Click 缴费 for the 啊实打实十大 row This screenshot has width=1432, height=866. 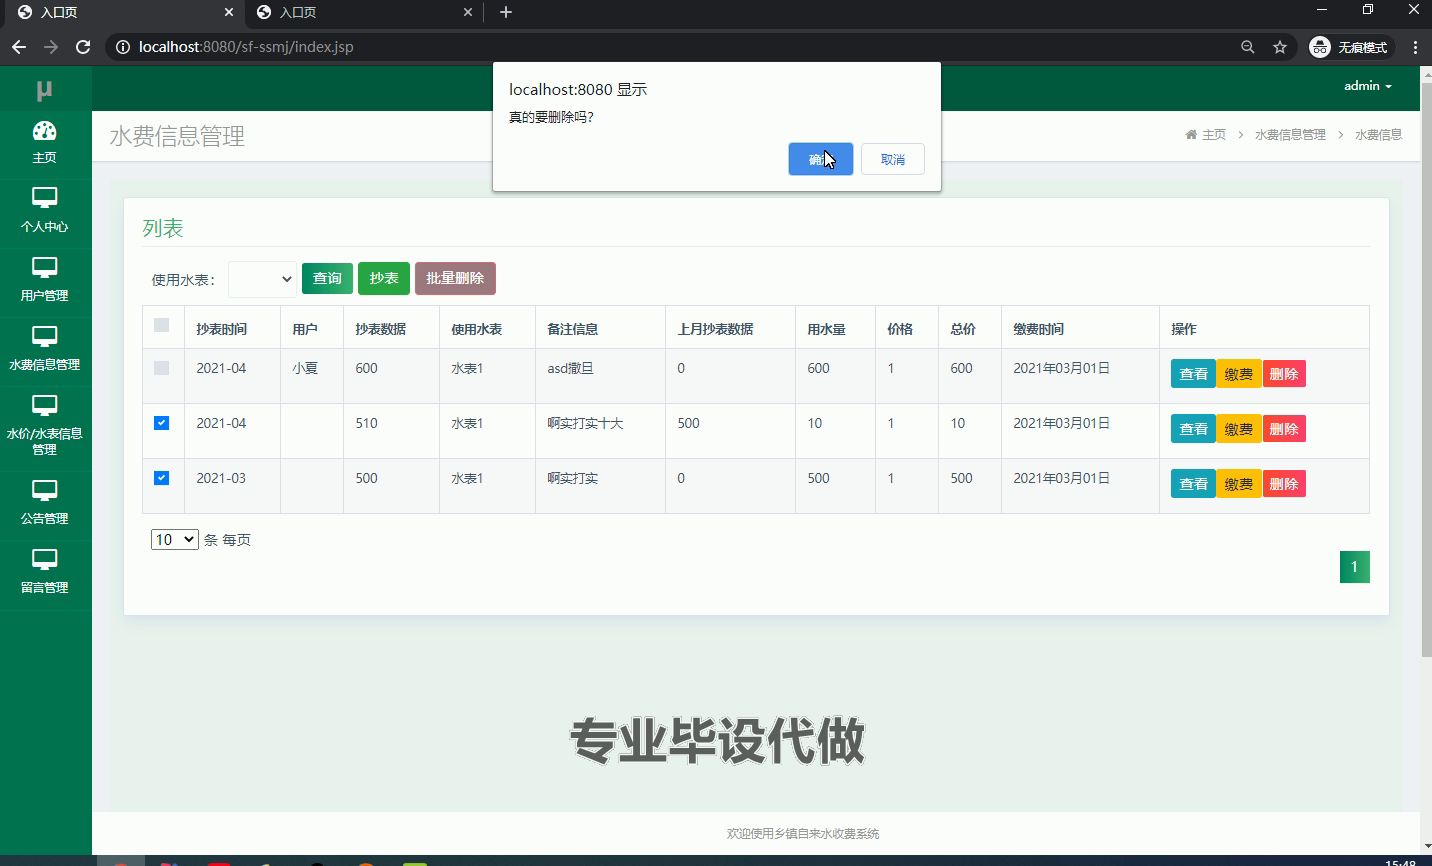coord(1239,429)
